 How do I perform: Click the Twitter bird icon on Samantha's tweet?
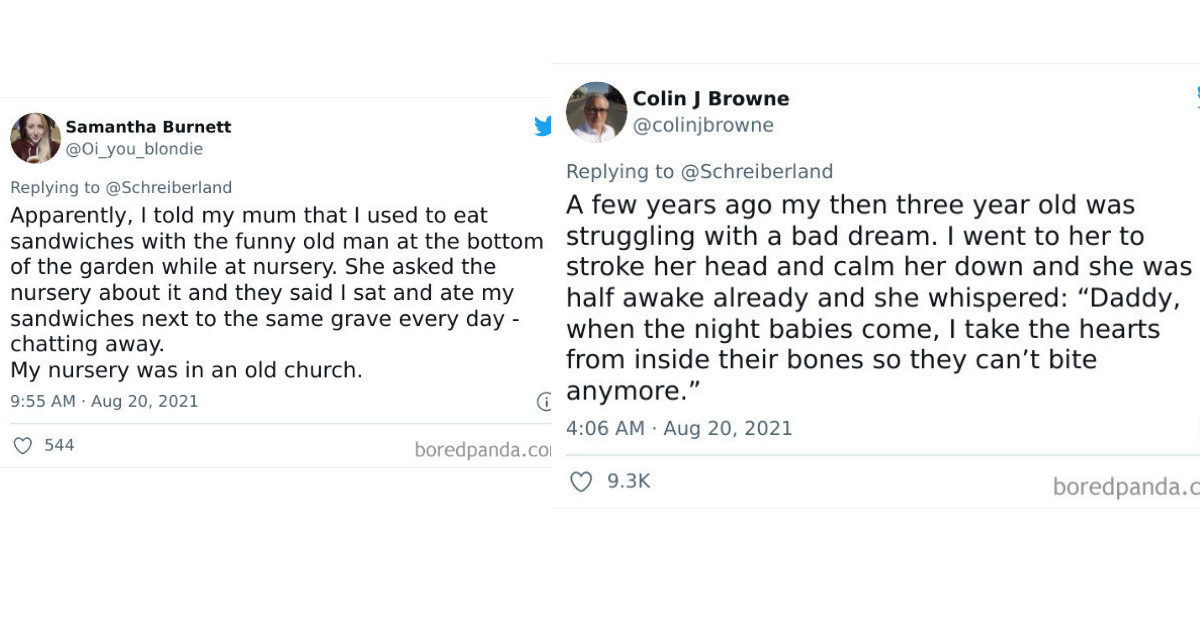(543, 126)
